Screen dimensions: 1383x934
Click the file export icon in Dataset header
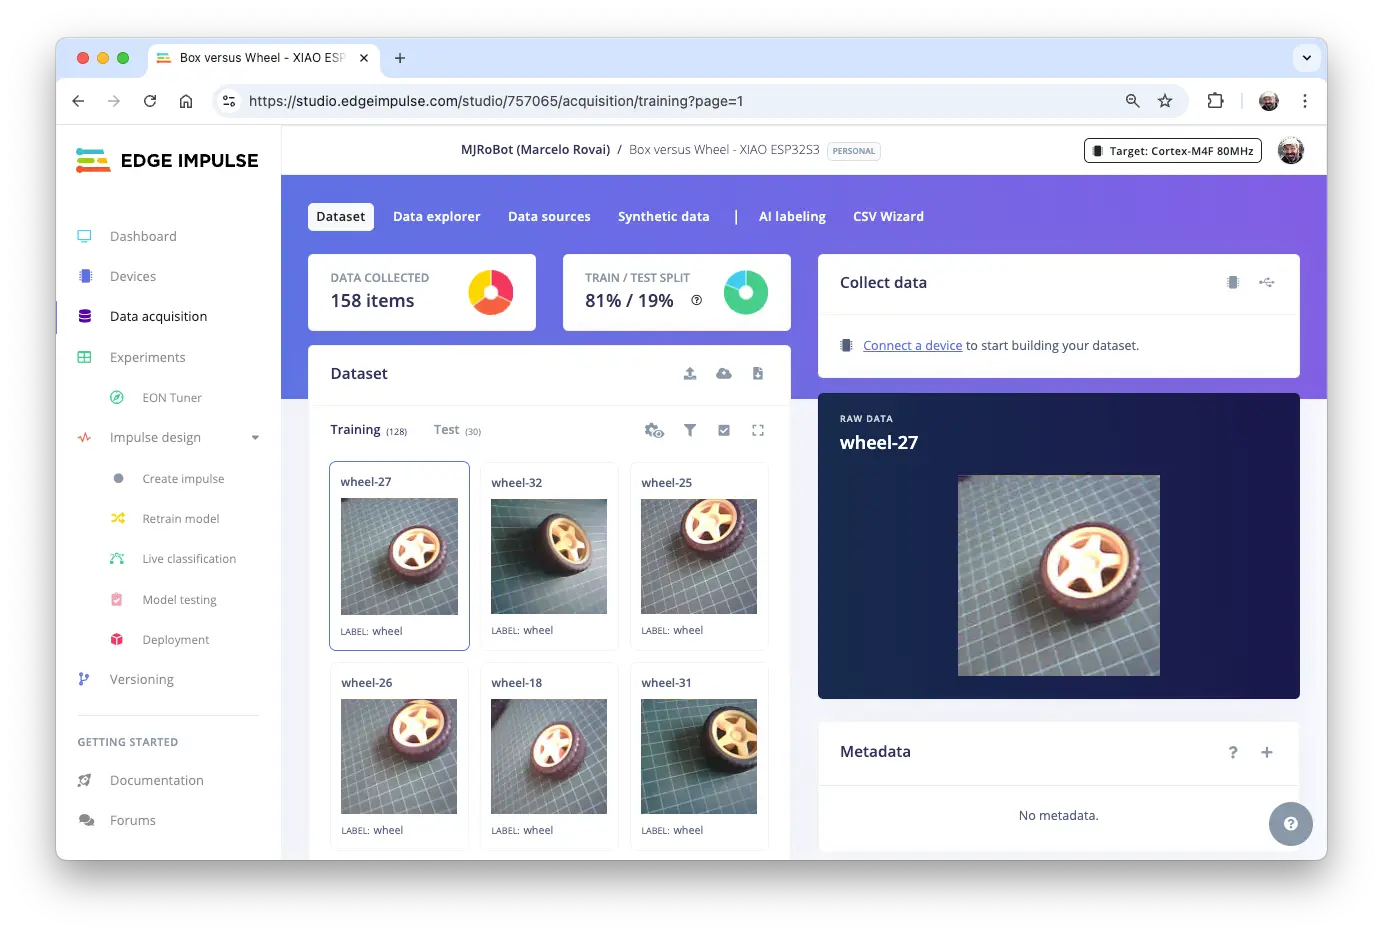pyautogui.click(x=758, y=374)
